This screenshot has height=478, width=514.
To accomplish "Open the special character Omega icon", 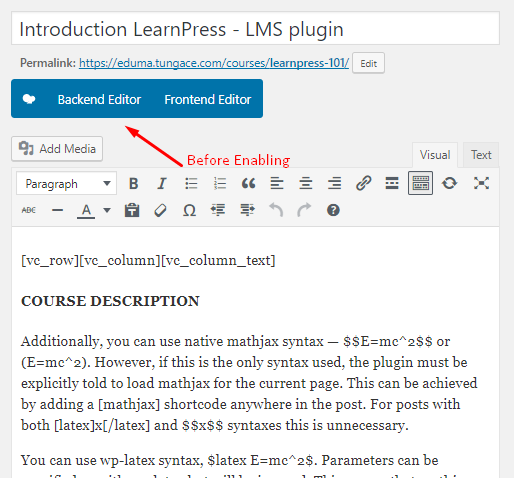I will click(189, 211).
